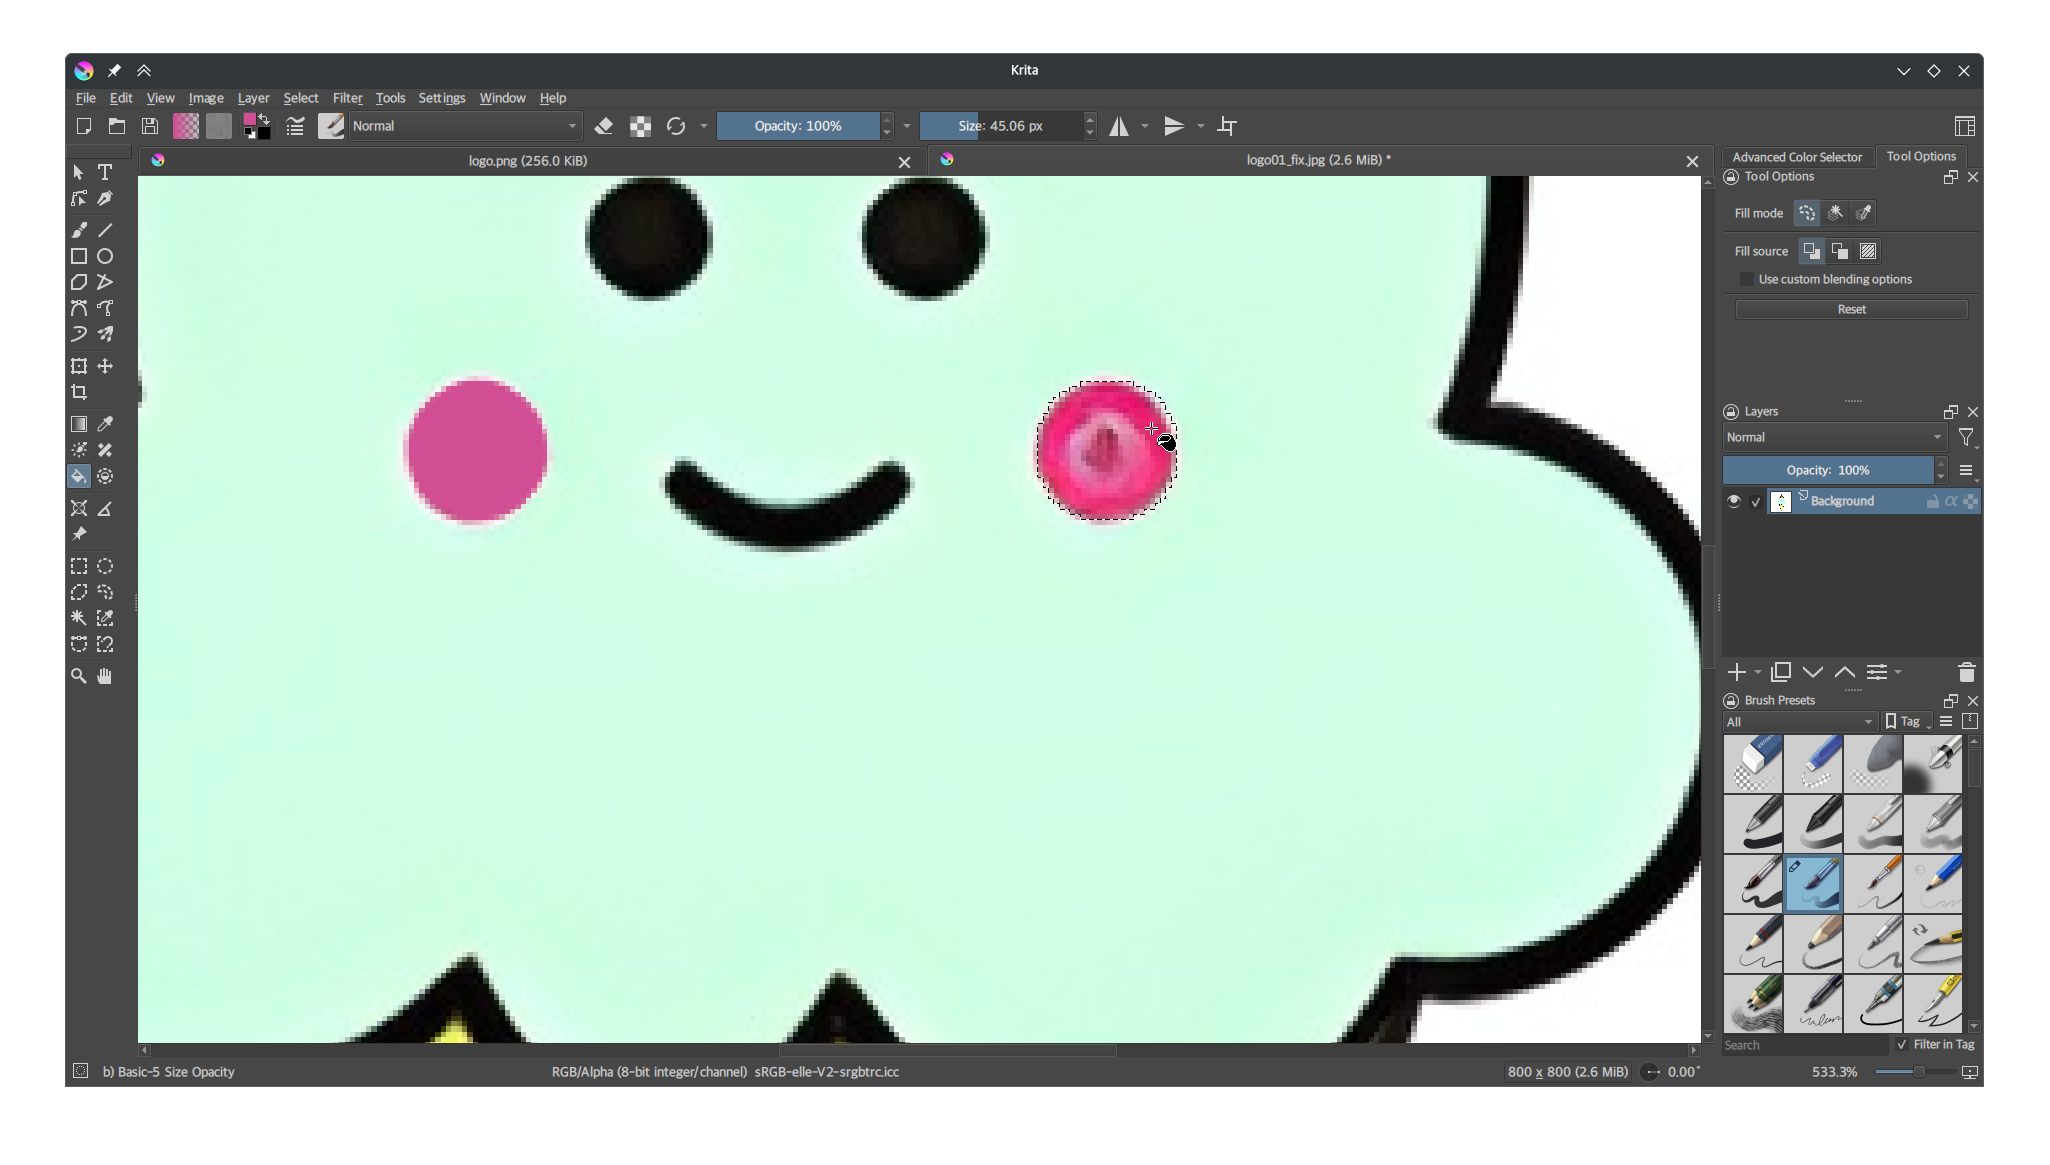The width and height of the screenshot is (2050, 1165).
Task: Select the highlighted Basic-5 brush preset thumbnail
Action: click(x=1813, y=884)
